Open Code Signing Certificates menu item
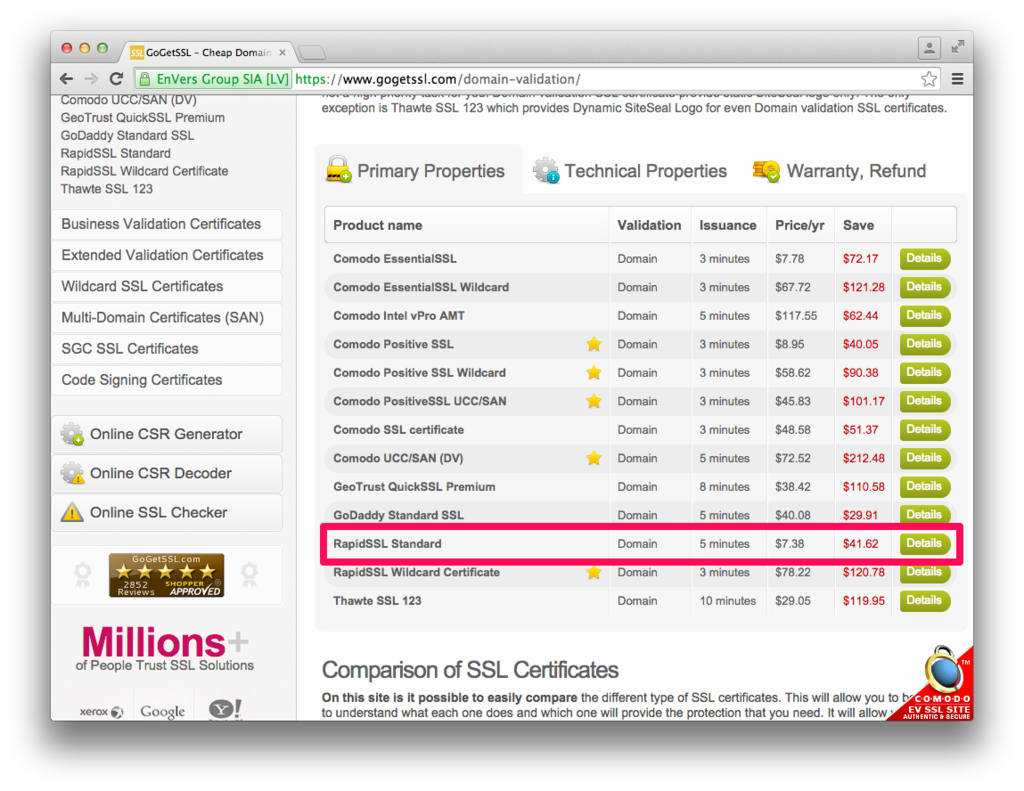 coord(167,380)
